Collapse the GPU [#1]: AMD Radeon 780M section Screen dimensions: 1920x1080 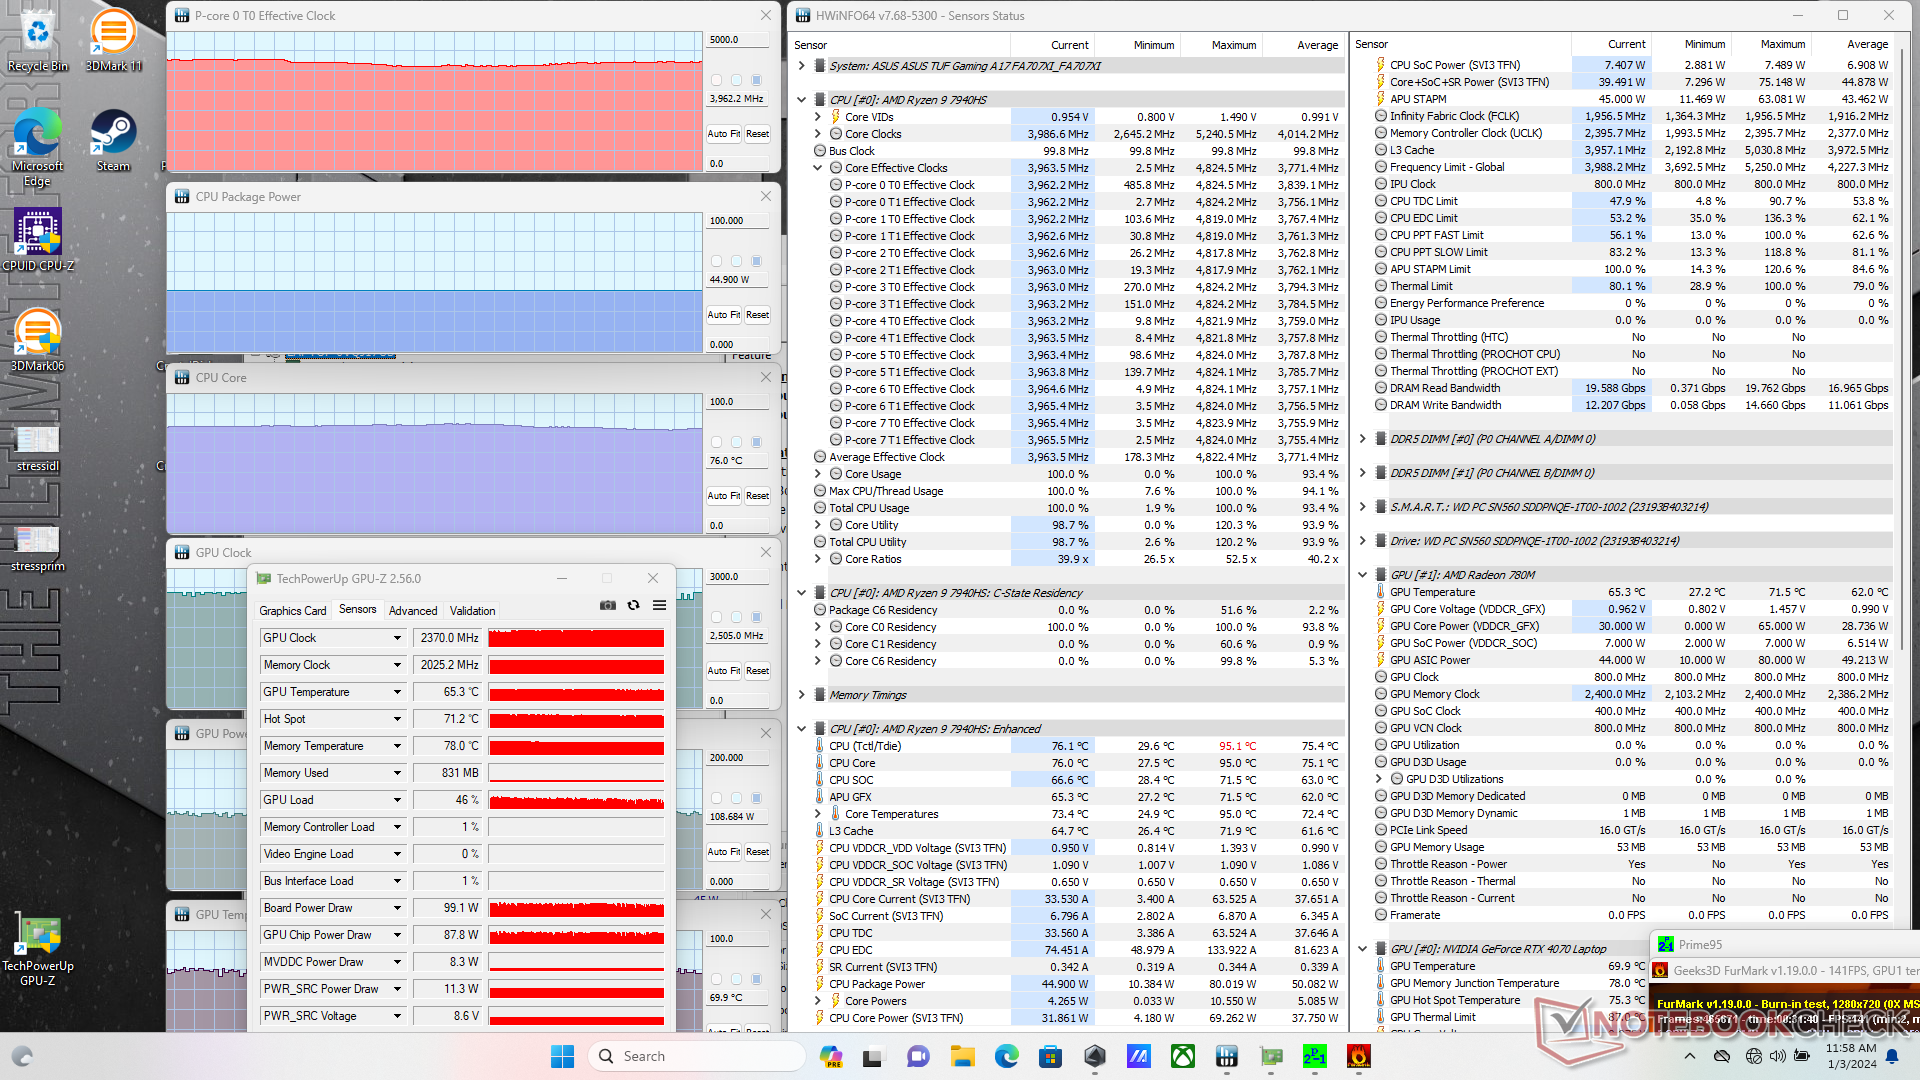pyautogui.click(x=1362, y=575)
